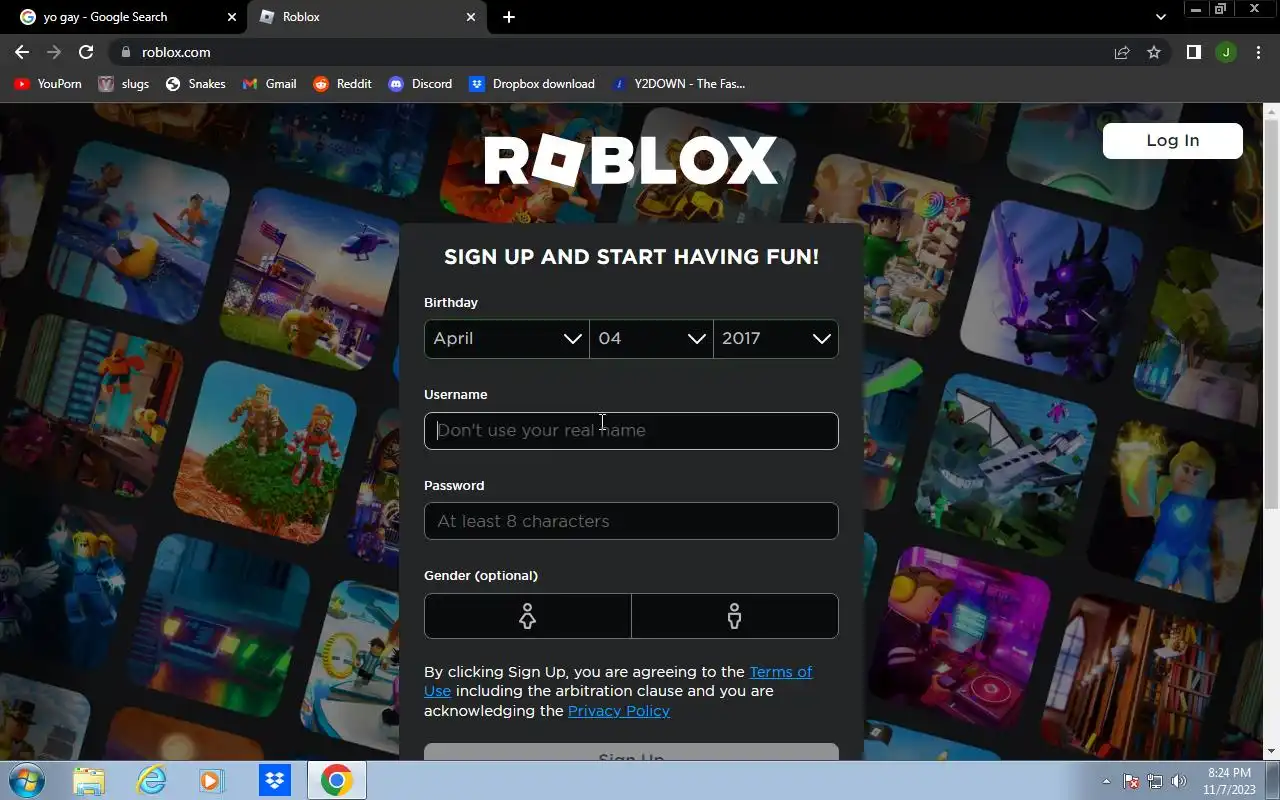
Task: Click the taskbar clock showing 8:24 PM
Action: (x=1229, y=781)
